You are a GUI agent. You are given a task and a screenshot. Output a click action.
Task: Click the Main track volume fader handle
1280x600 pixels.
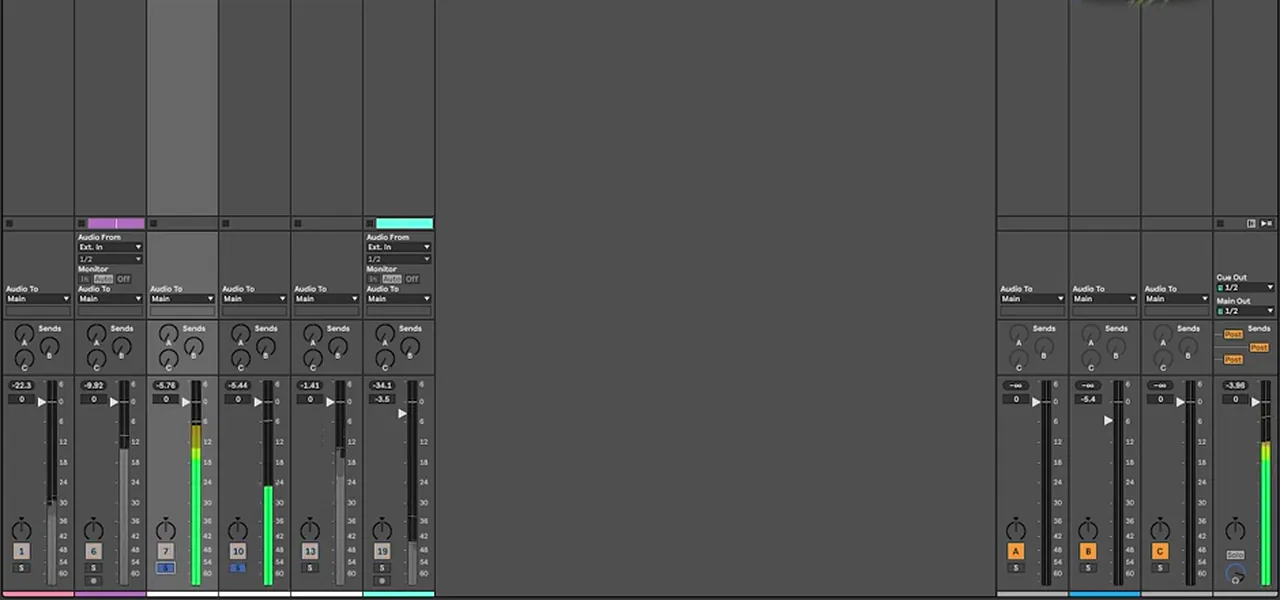pyautogui.click(x=1257, y=401)
